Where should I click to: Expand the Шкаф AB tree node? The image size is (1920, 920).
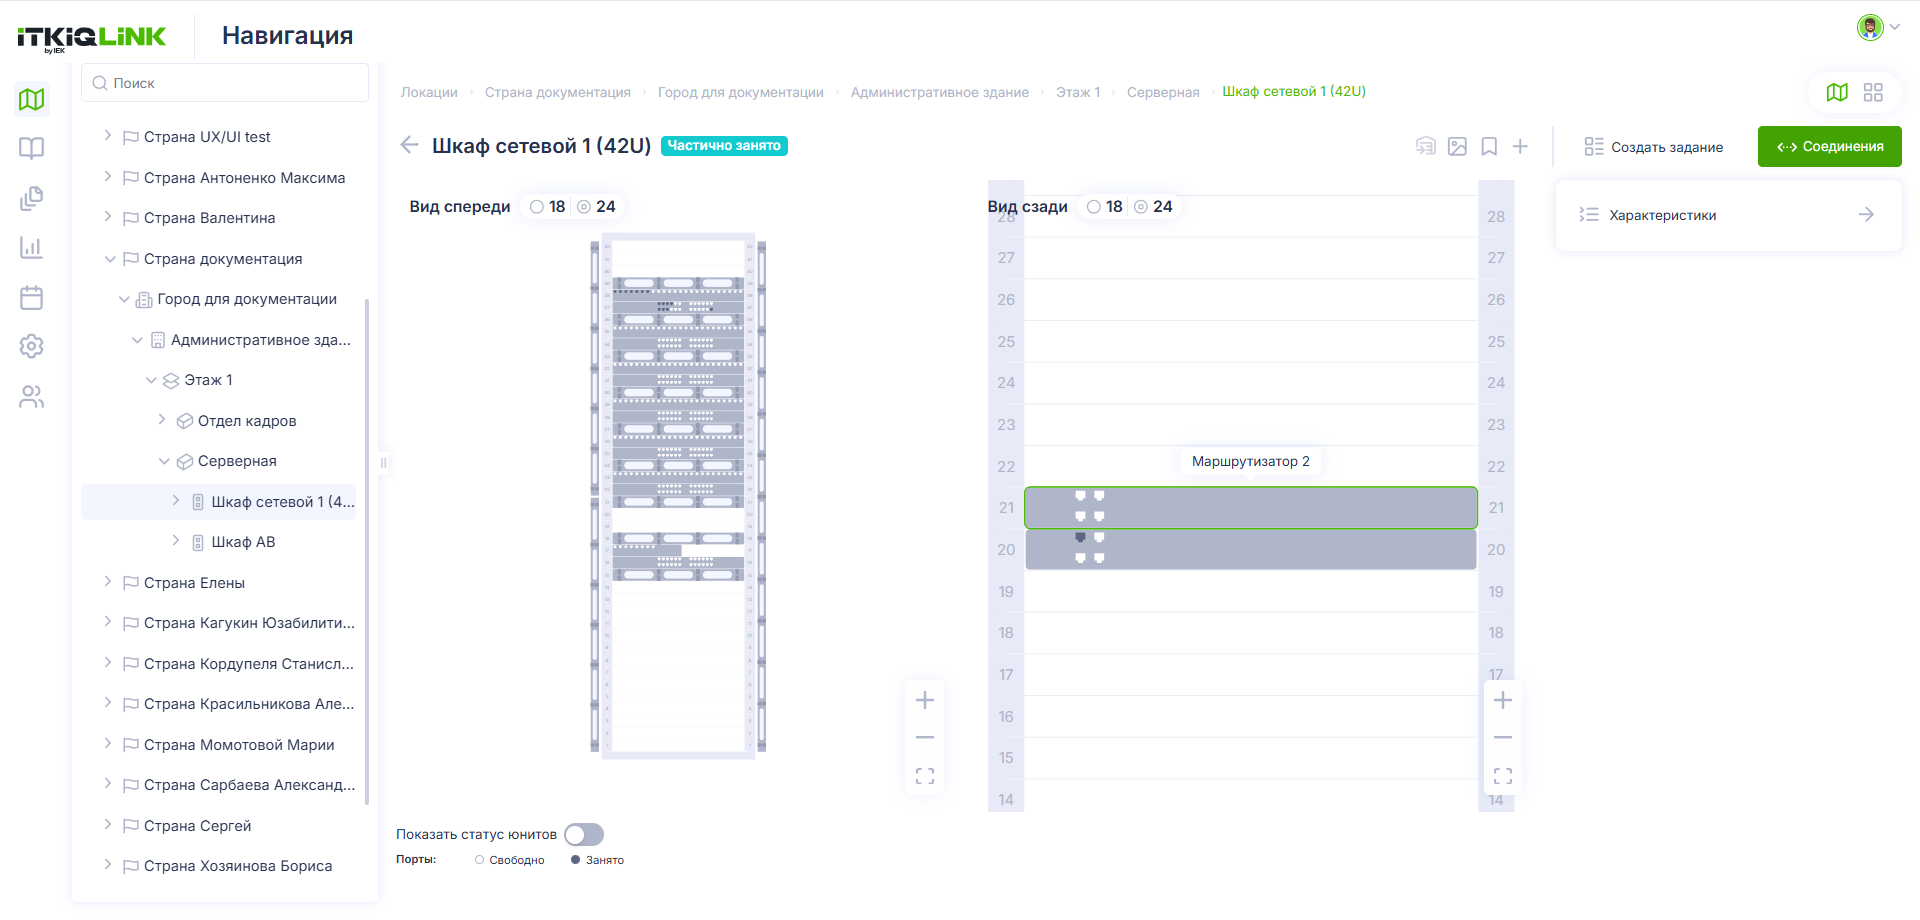[175, 541]
